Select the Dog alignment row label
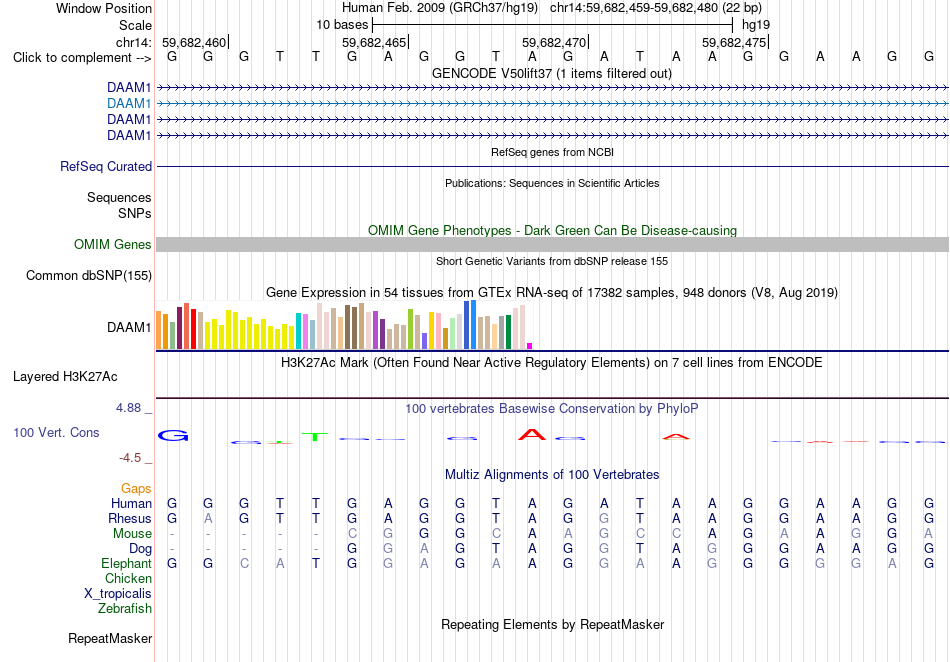Viewport: 950px width, 662px height. tap(141, 549)
